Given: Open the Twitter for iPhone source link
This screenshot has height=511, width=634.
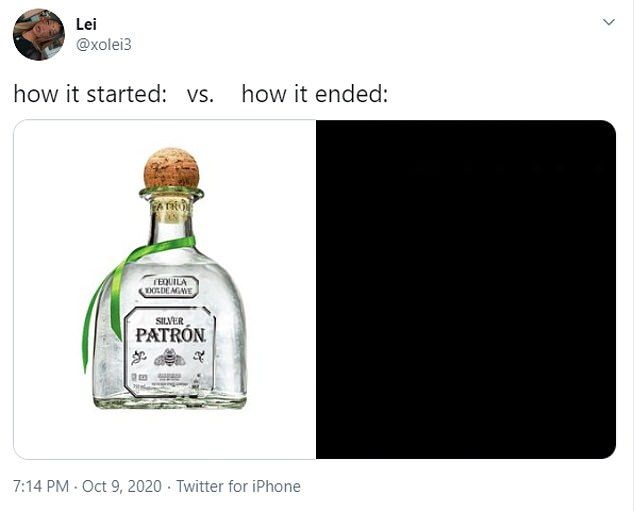Looking at the screenshot, I should (239, 486).
